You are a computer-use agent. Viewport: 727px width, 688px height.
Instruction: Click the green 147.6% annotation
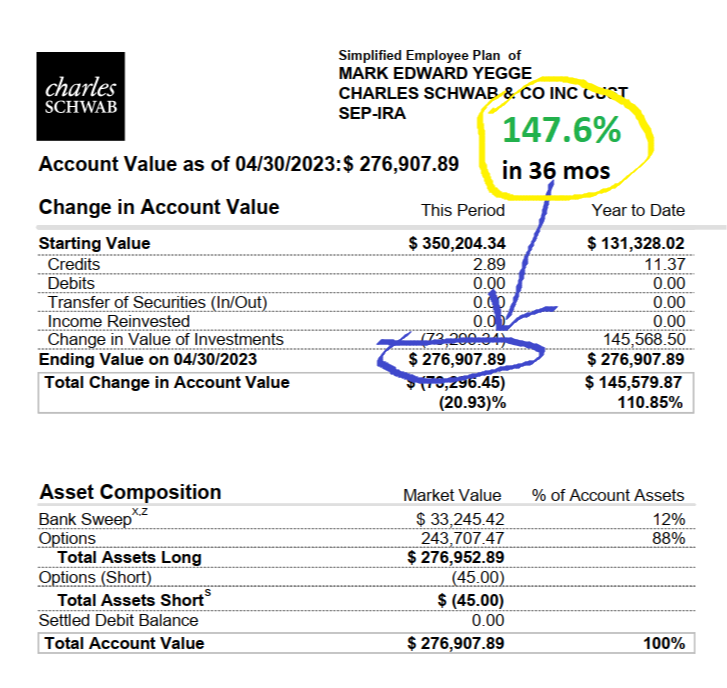(x=561, y=130)
